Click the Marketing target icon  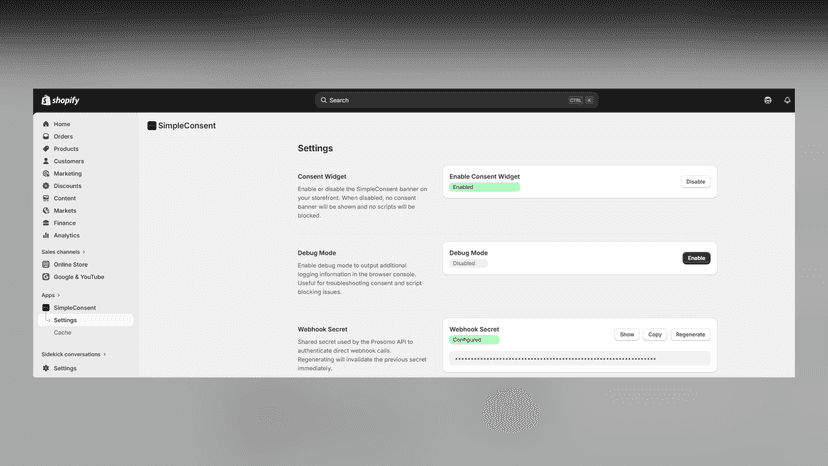click(46, 173)
